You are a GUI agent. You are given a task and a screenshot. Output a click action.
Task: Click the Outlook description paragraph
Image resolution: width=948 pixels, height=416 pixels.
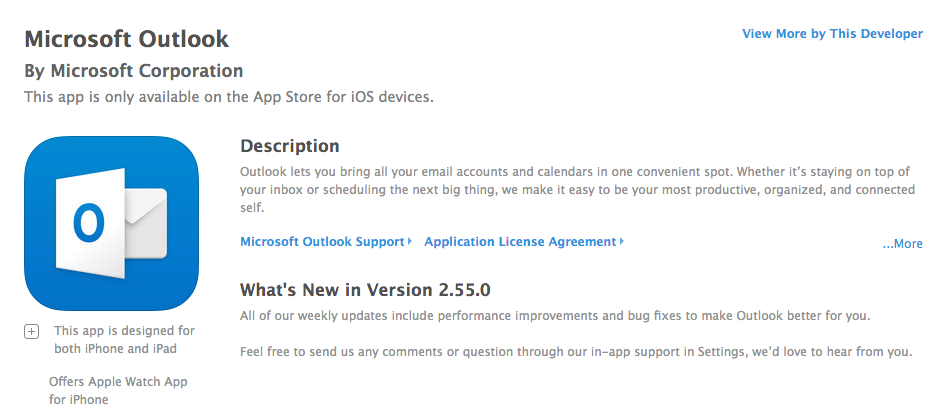click(x=577, y=190)
